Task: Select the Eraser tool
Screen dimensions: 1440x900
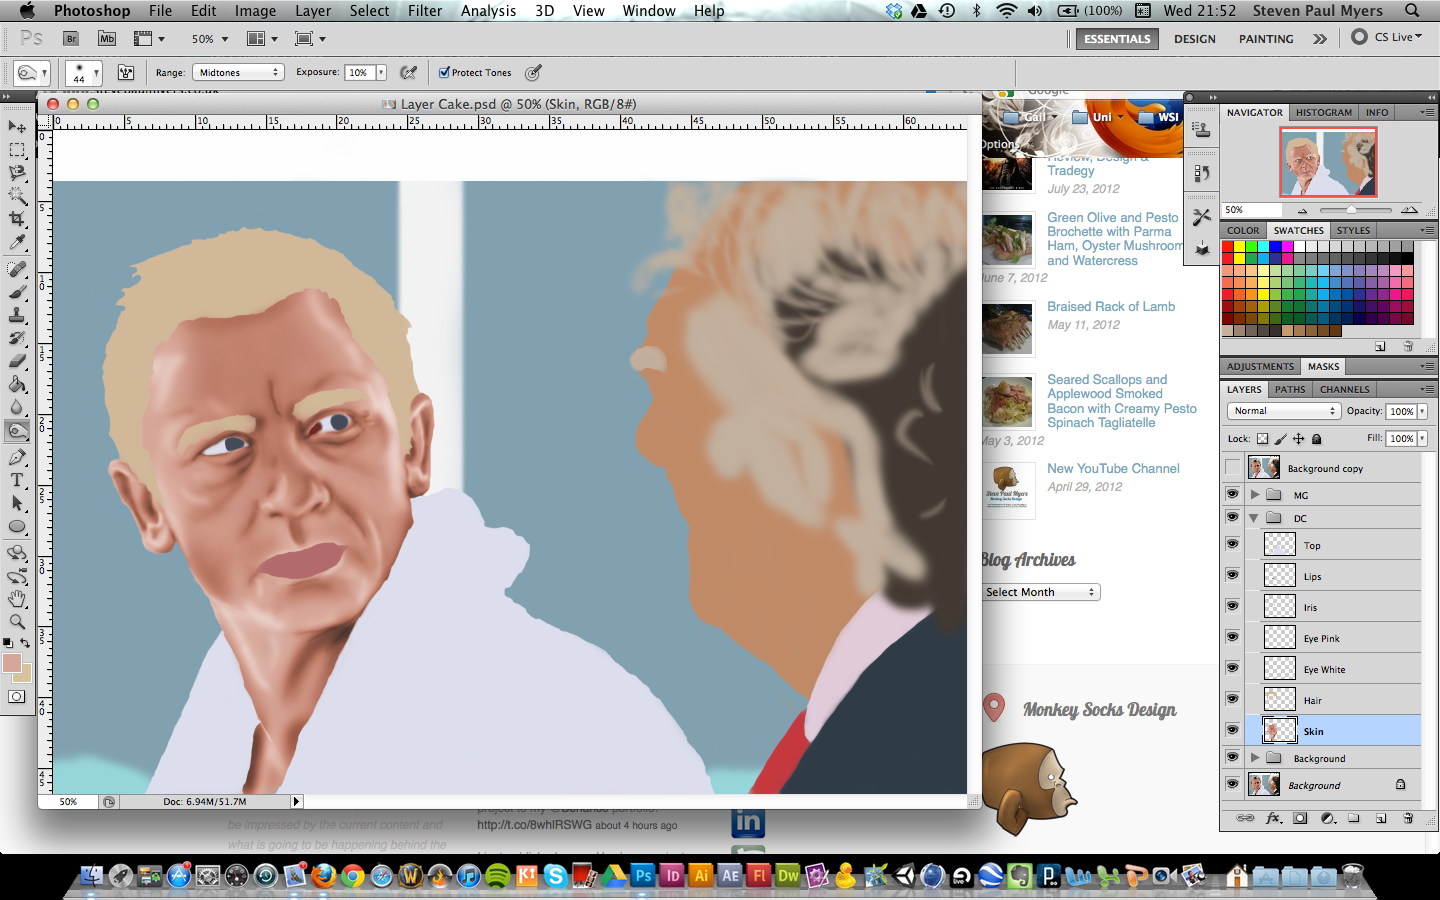Action: coord(17,361)
